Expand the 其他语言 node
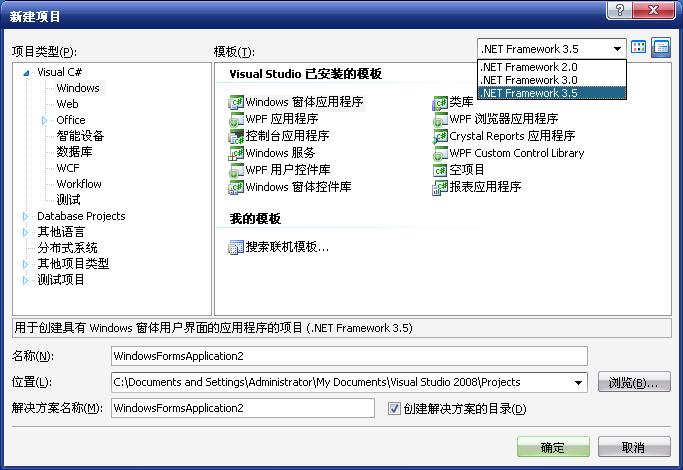 tap(25, 232)
